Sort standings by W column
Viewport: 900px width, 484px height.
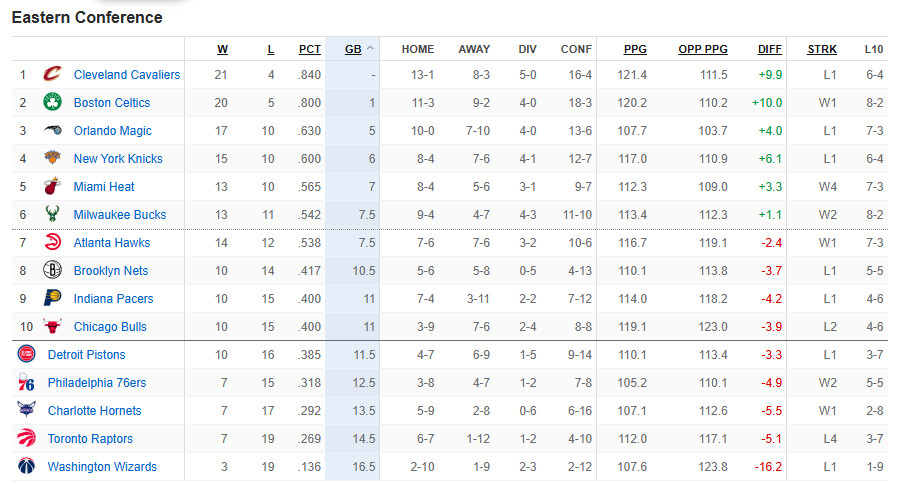click(222, 49)
